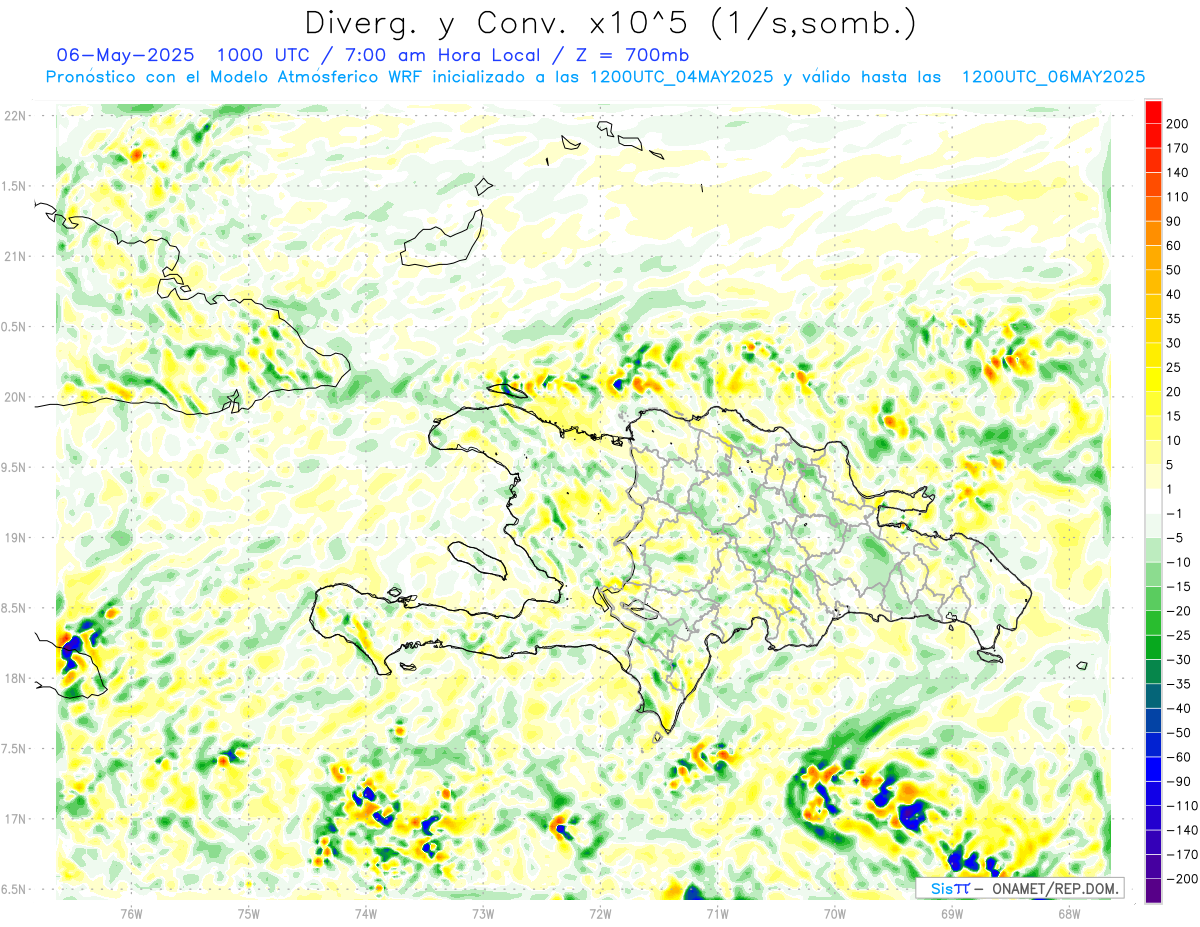Click the 70W longitude label
1200x927 pixels.
pos(835,913)
